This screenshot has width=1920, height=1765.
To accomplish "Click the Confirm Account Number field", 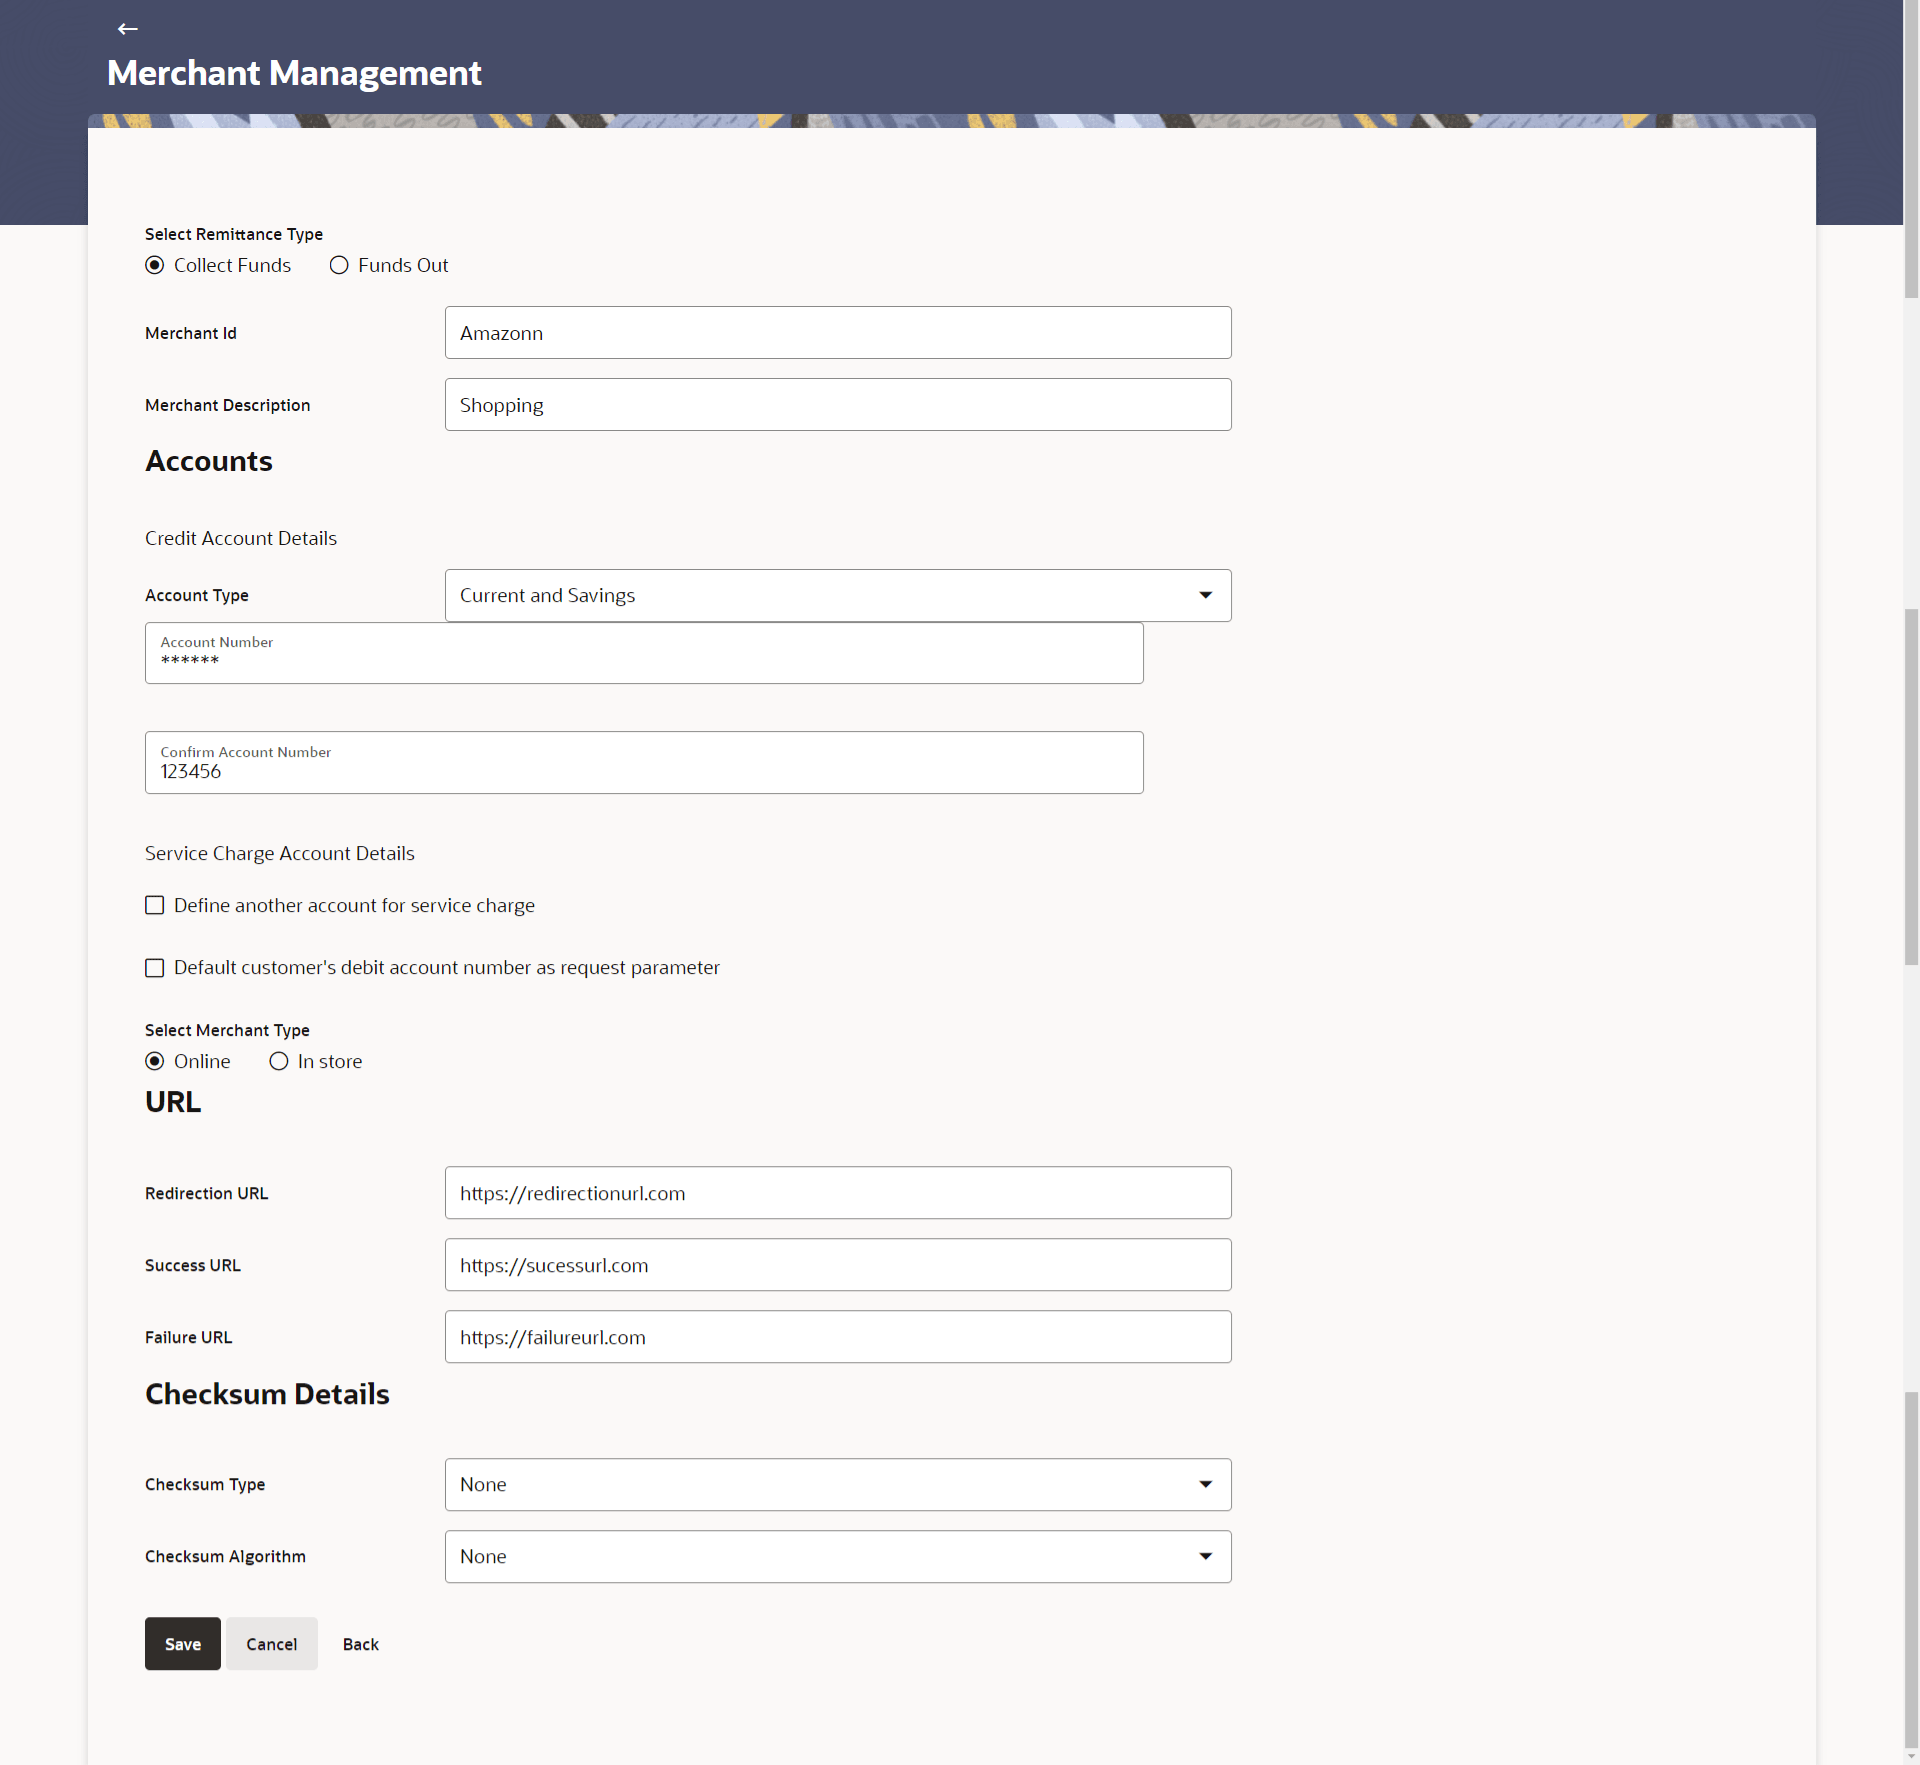I will coord(643,764).
